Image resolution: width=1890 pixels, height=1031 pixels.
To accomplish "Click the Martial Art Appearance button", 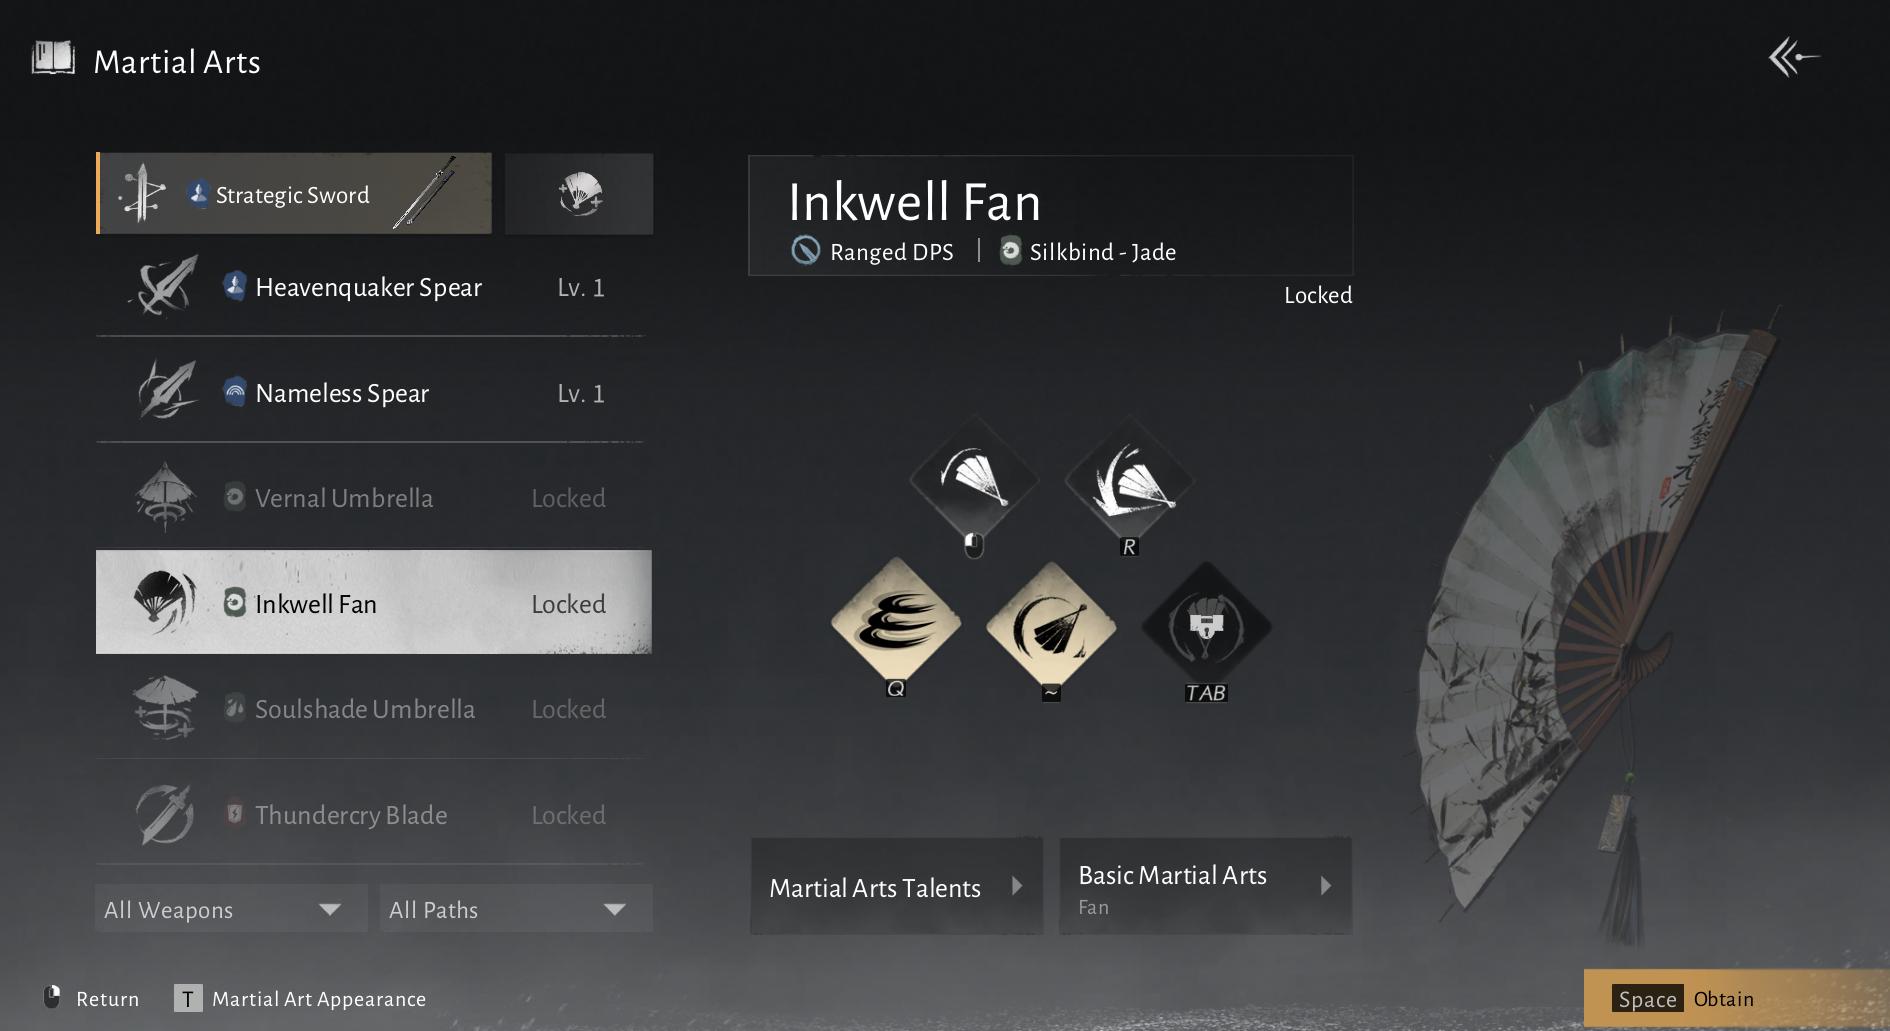I will point(301,998).
